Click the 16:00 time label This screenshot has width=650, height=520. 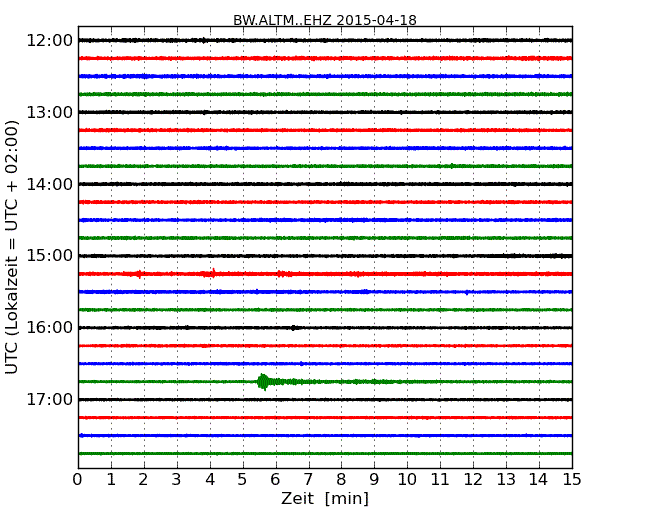pos(50,328)
